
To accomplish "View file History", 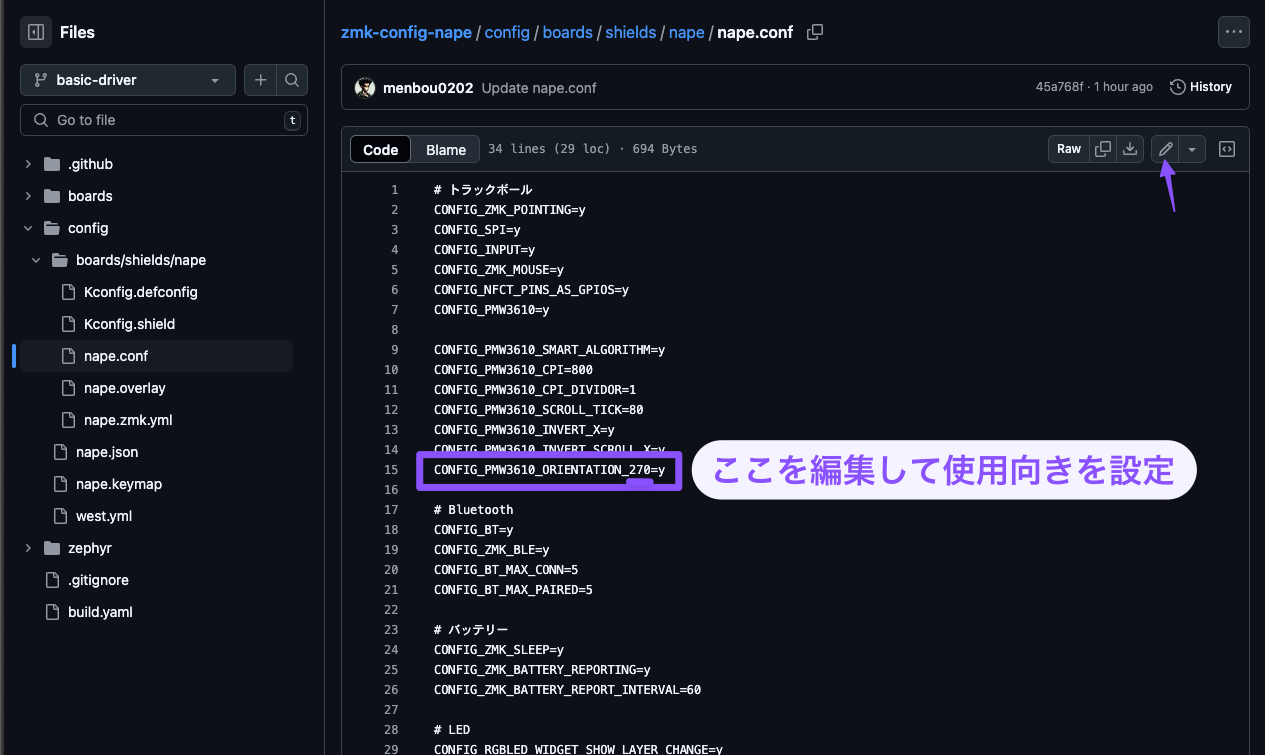I will pyautogui.click(x=1201, y=87).
